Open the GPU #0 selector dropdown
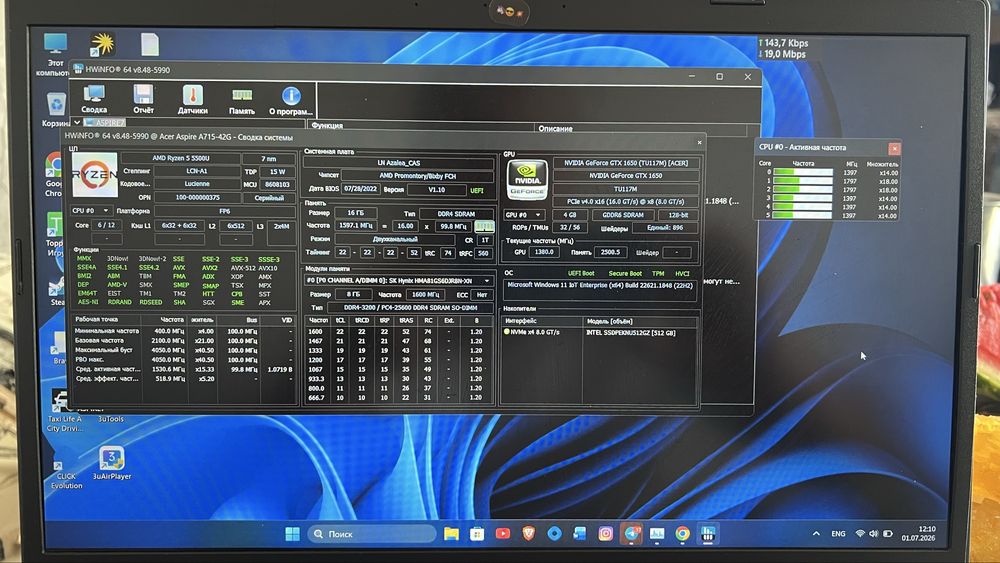The image size is (1000, 563). (523, 215)
